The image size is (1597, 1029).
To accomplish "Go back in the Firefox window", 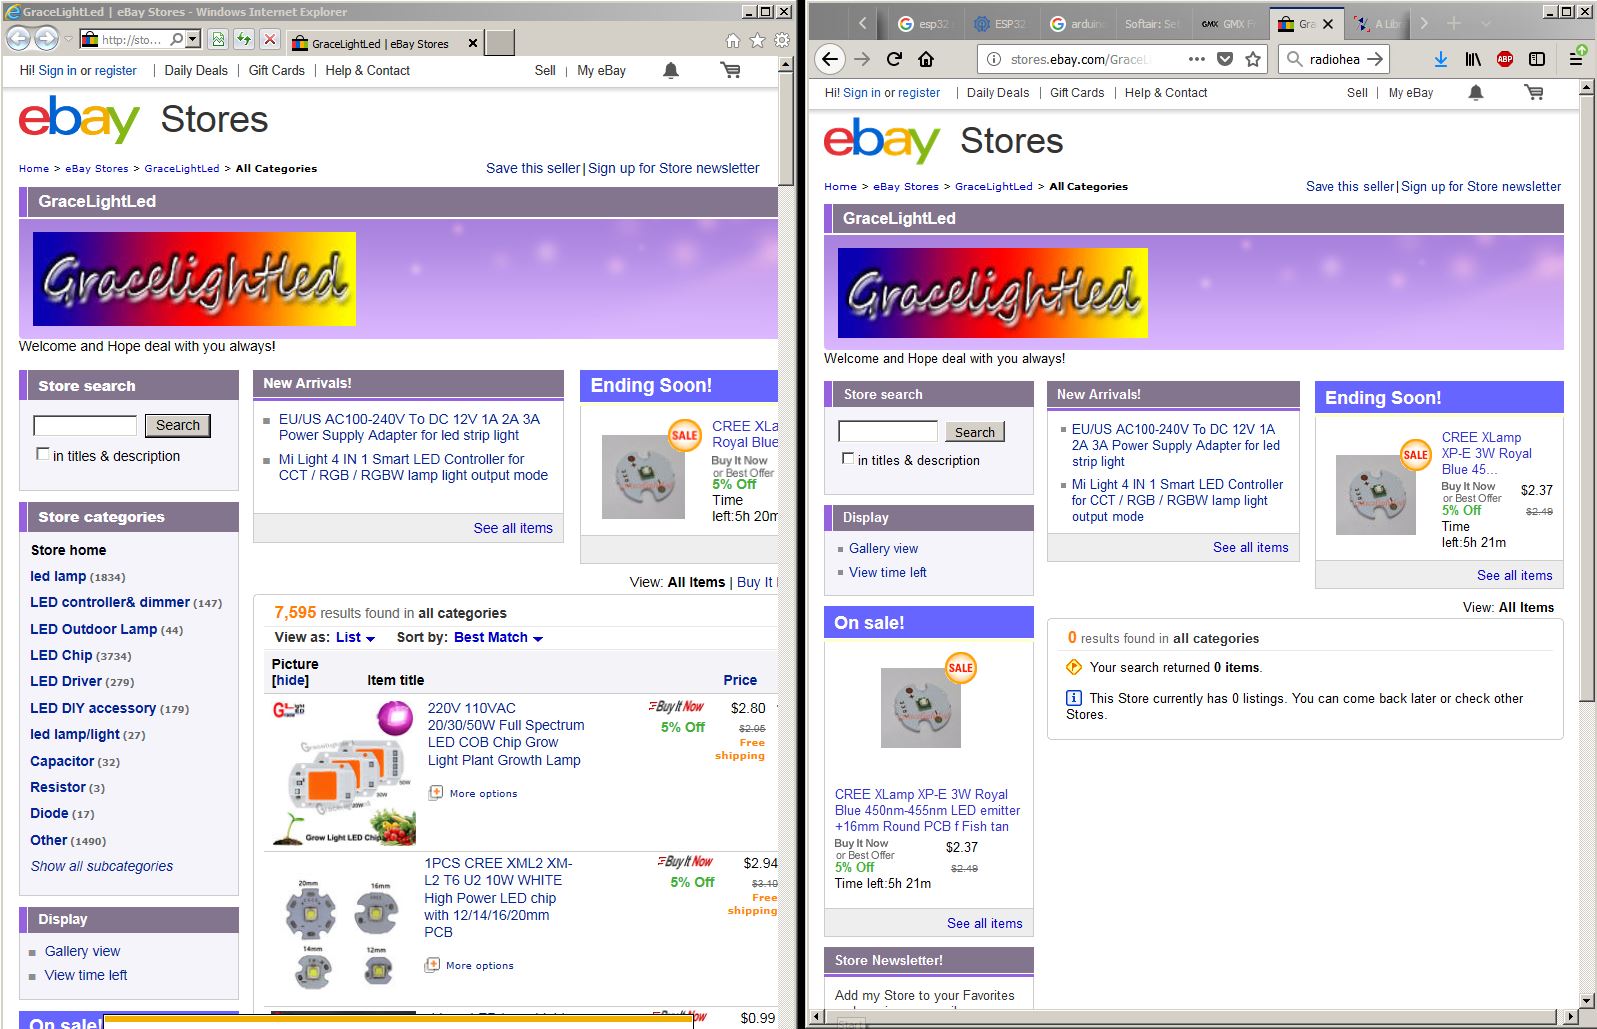I will coord(830,59).
